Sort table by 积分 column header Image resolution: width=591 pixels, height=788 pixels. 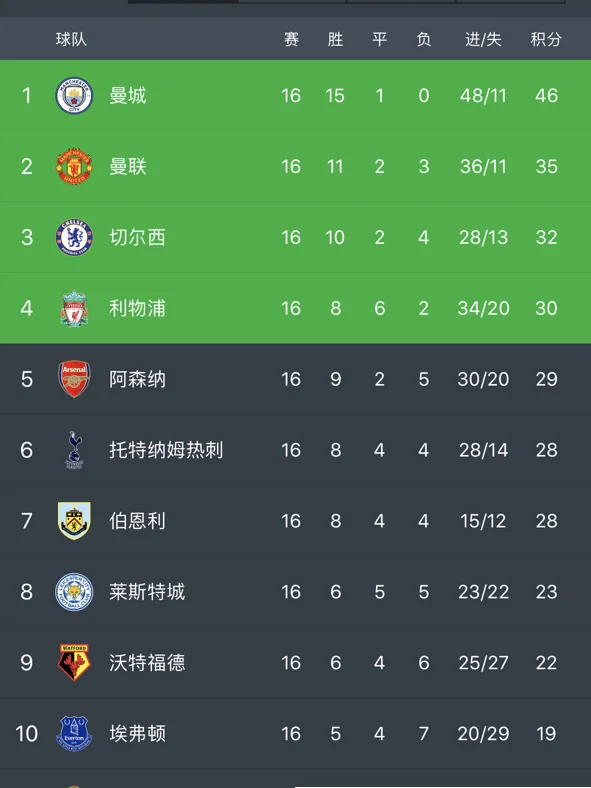(546, 39)
